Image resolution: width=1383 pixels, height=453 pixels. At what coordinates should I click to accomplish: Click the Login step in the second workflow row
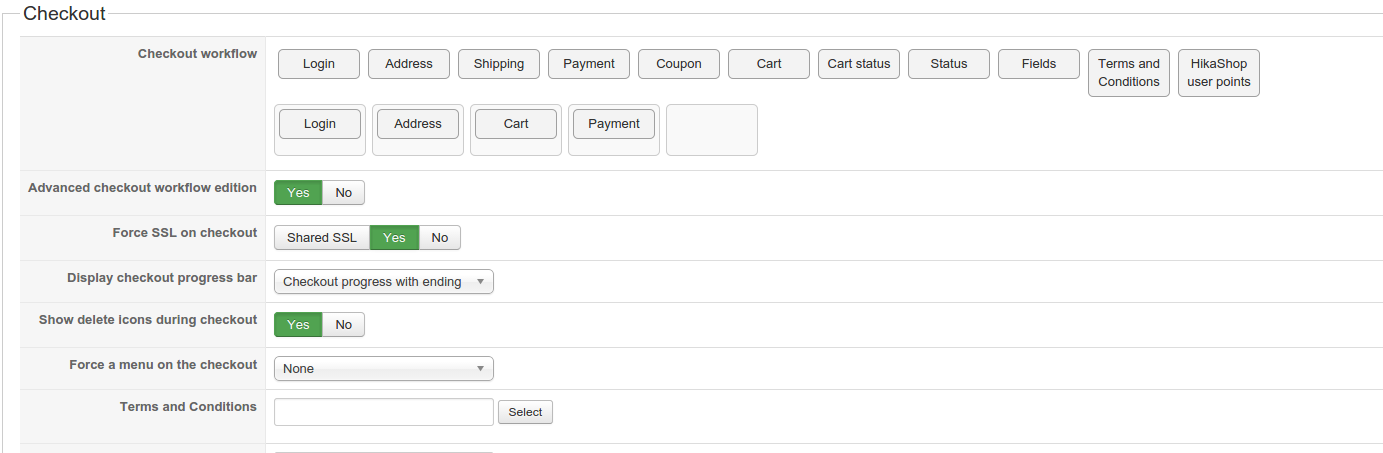pyautogui.click(x=320, y=124)
